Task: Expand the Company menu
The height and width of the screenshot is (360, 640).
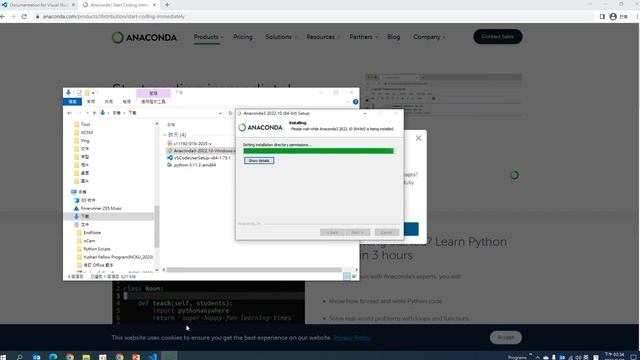Action: click(429, 37)
